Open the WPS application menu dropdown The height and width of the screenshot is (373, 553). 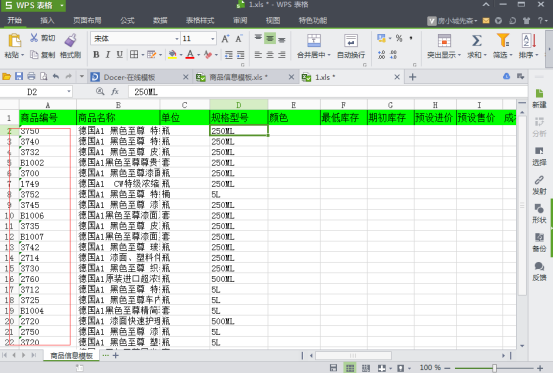coord(62,6)
